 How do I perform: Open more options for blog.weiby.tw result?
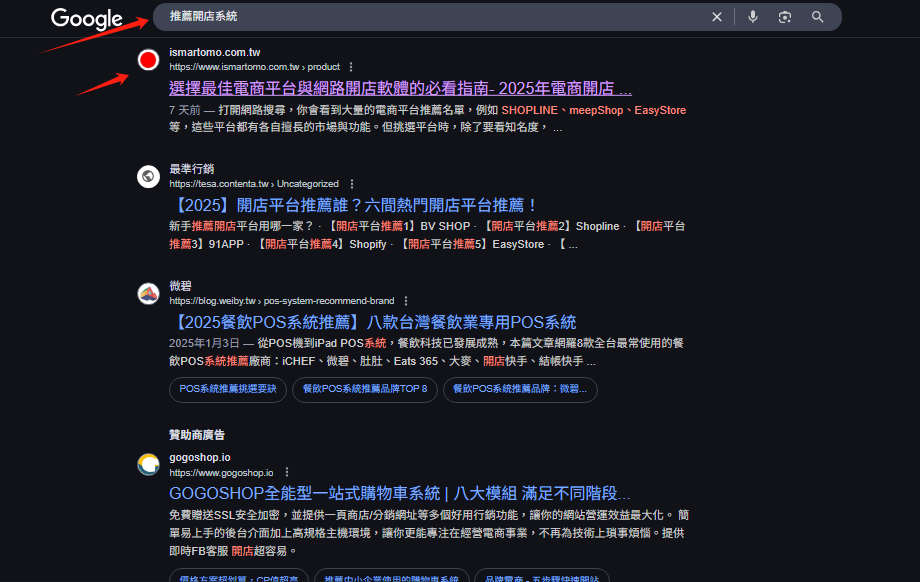click(x=405, y=301)
